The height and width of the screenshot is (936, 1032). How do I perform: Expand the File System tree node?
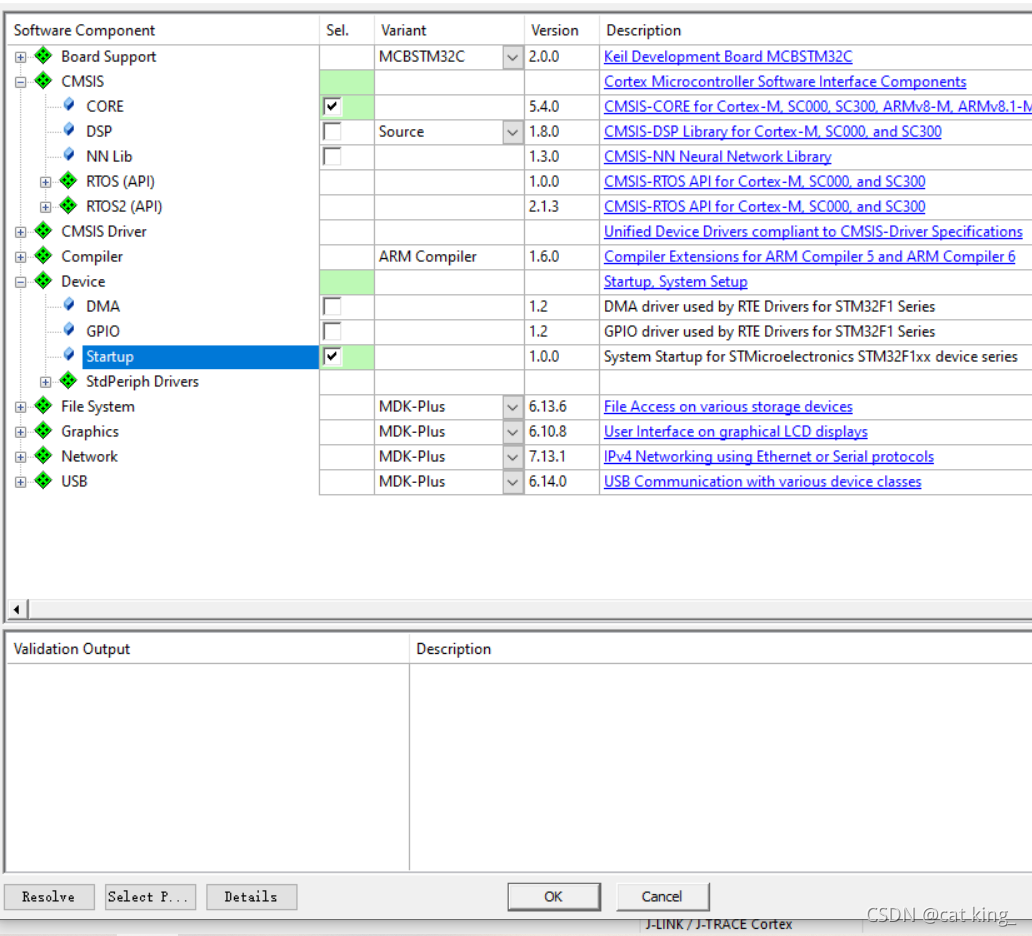pos(20,407)
